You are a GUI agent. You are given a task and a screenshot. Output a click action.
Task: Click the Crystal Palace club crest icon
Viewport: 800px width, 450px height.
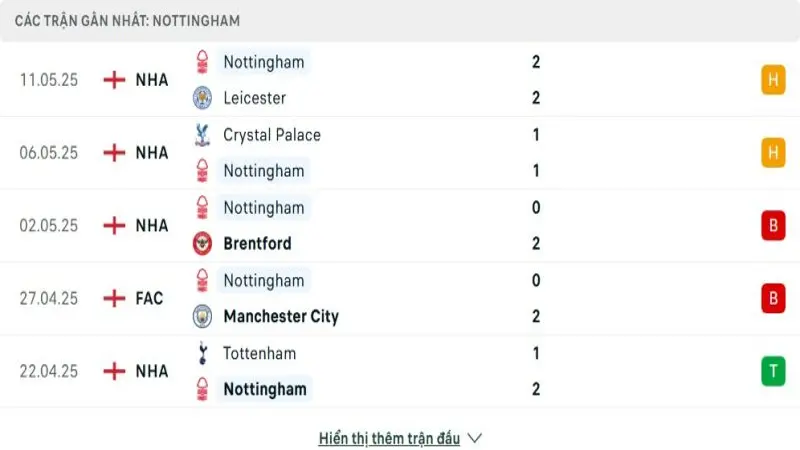point(203,135)
